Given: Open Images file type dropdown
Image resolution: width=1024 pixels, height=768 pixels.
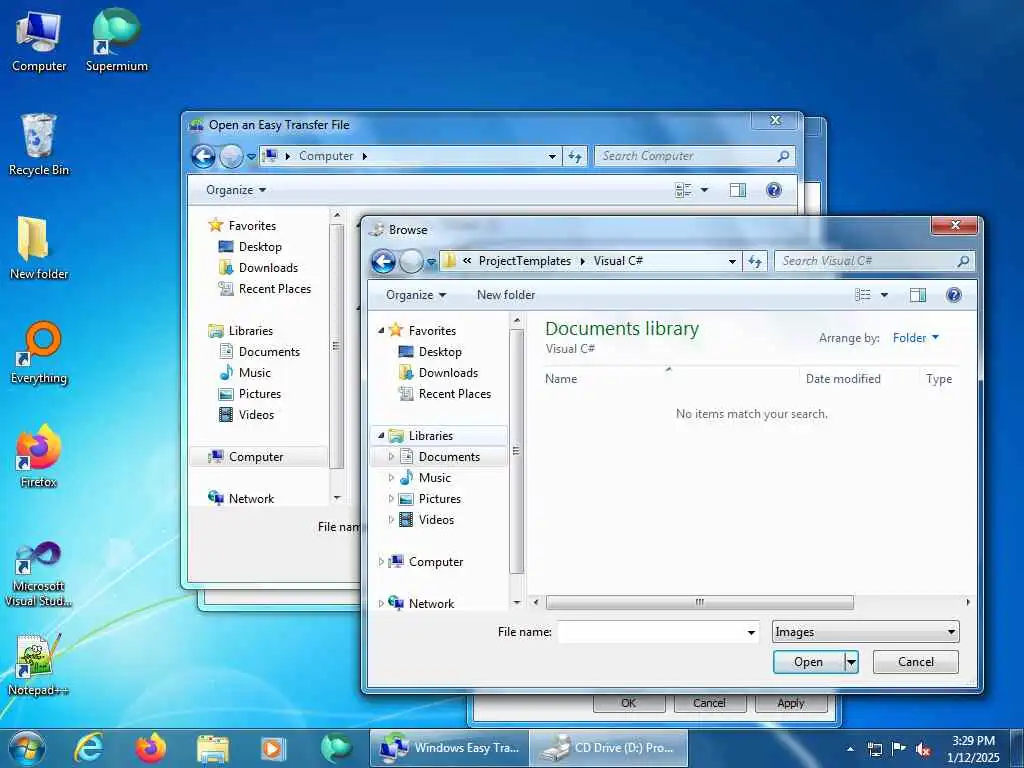Looking at the screenshot, I should (865, 632).
